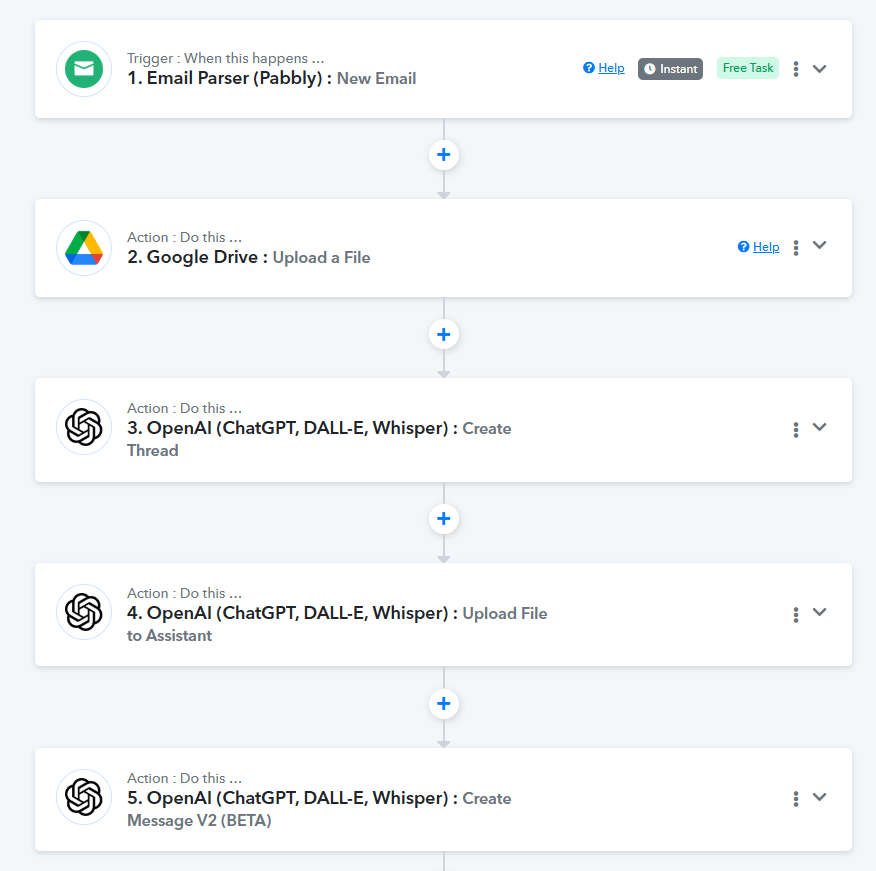Open three-dot menu on Create Thread step
Screen dimensions: 876x871
pos(796,430)
